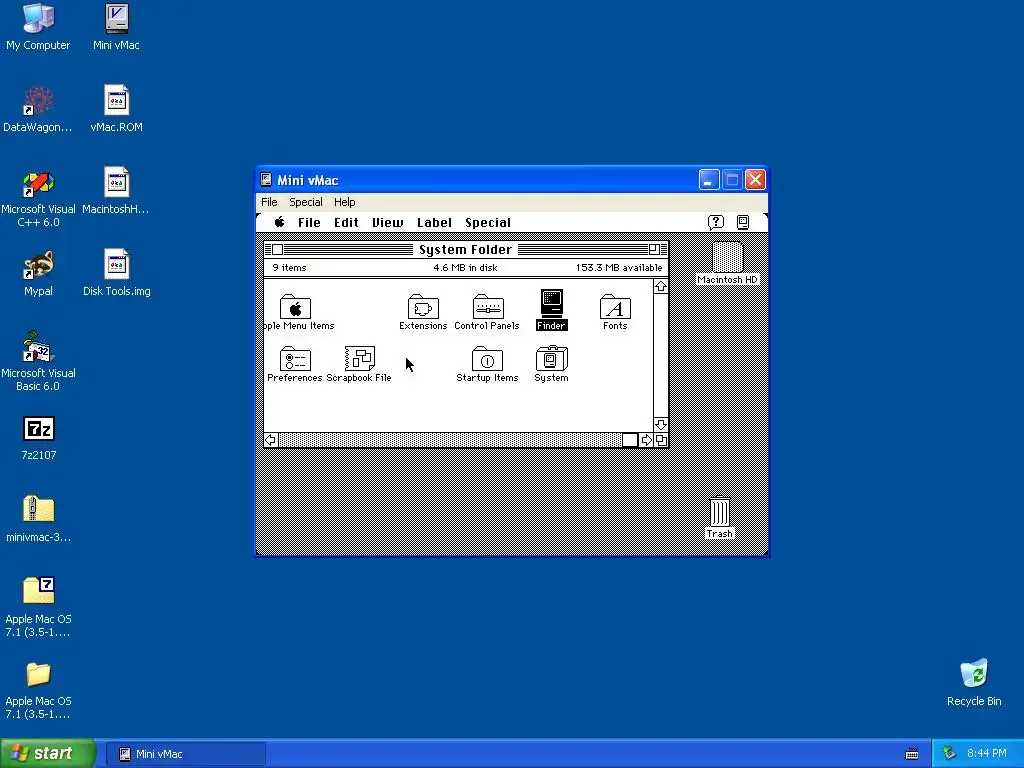Open the Application menu icon at right

[x=743, y=223]
